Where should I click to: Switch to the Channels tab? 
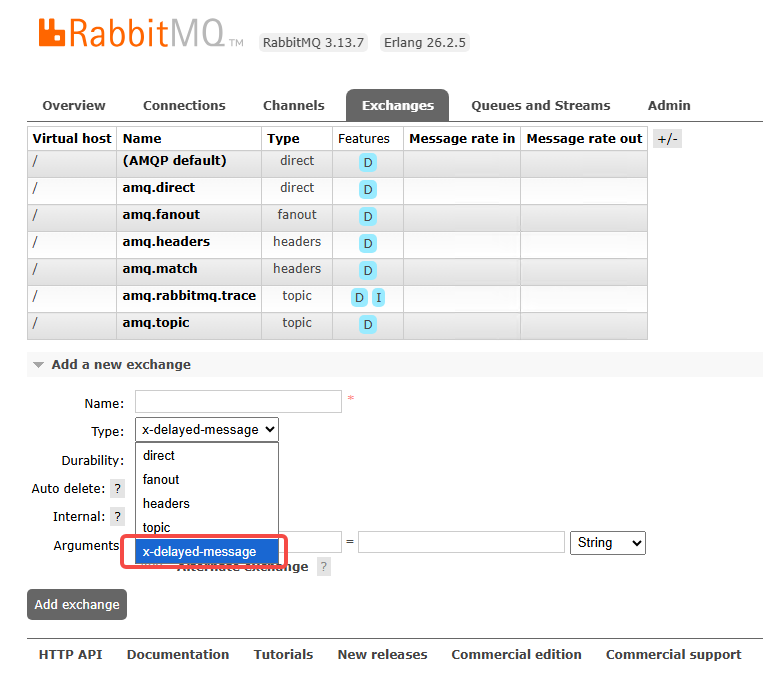(293, 106)
